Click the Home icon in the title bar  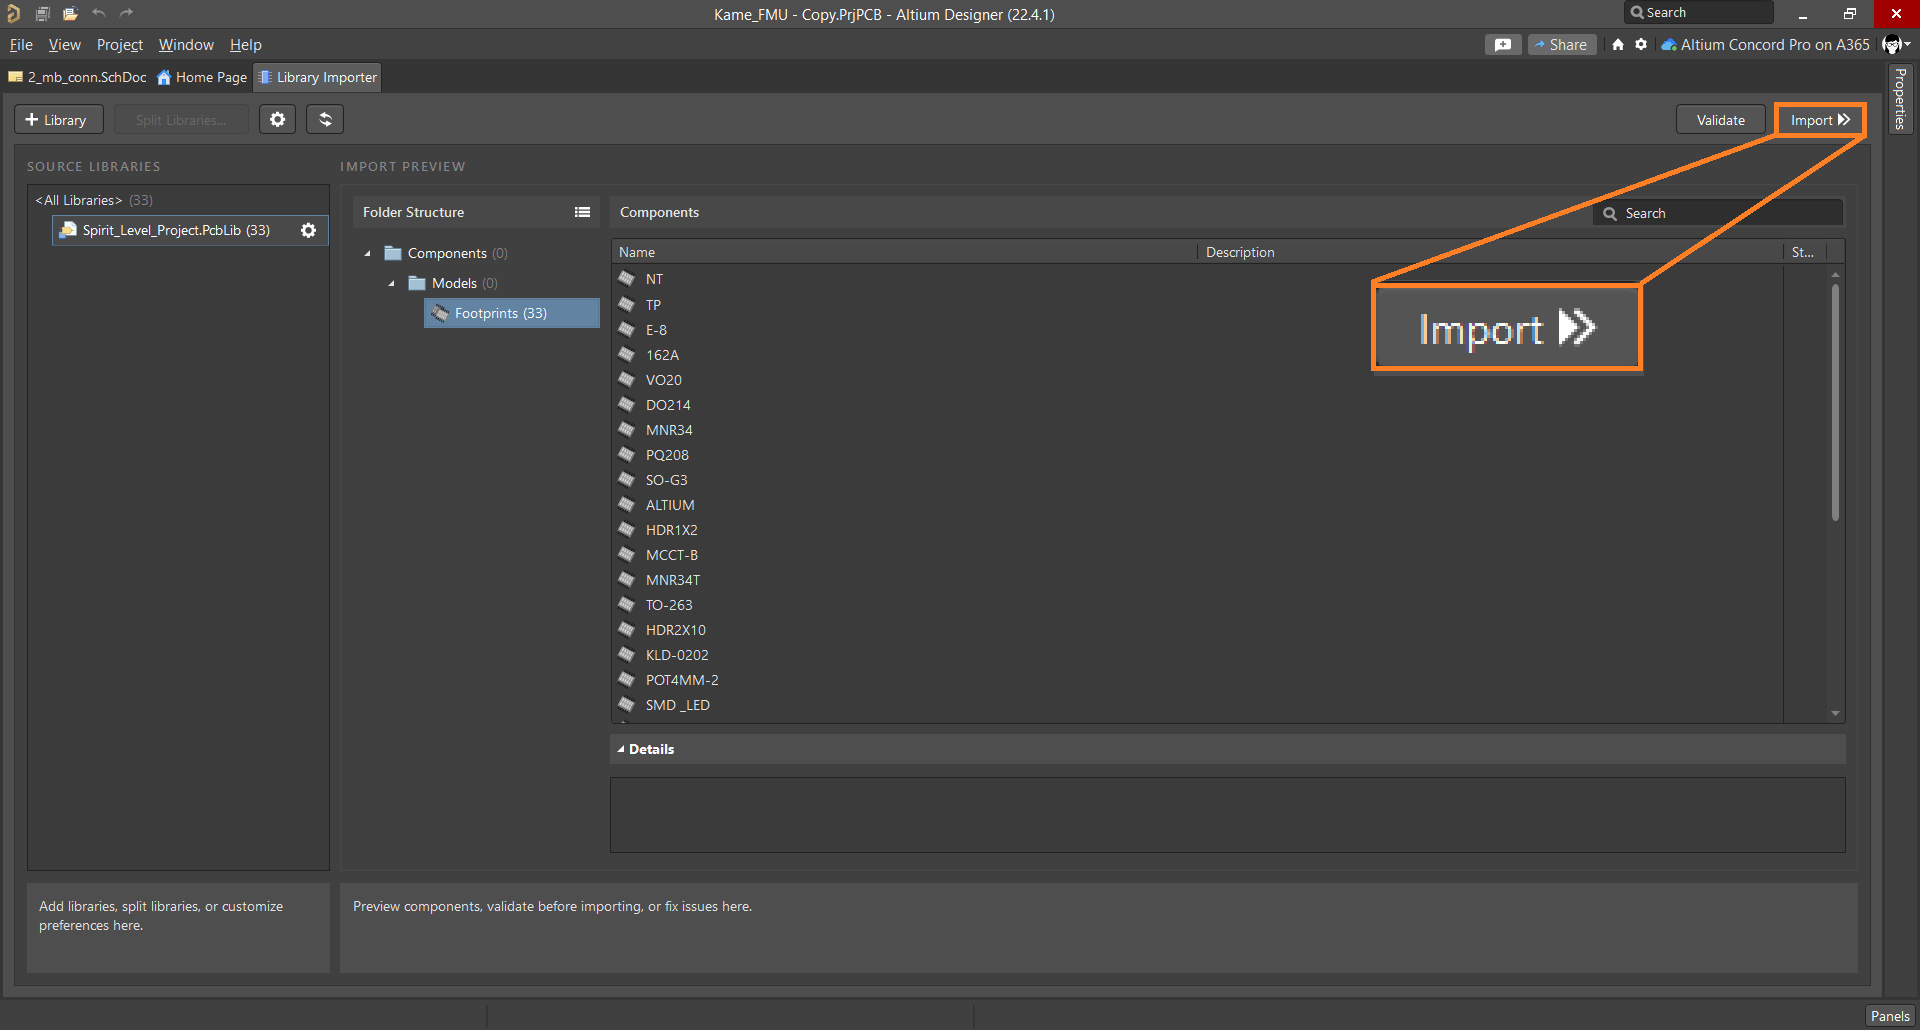tap(1618, 44)
